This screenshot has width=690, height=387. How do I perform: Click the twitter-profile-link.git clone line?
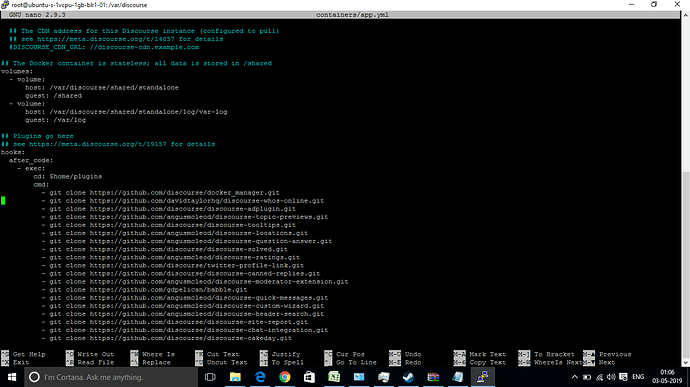click(x=172, y=265)
